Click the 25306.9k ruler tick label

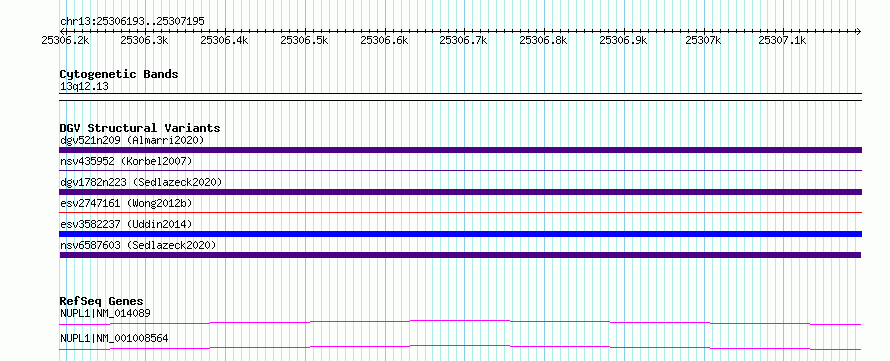(623, 40)
